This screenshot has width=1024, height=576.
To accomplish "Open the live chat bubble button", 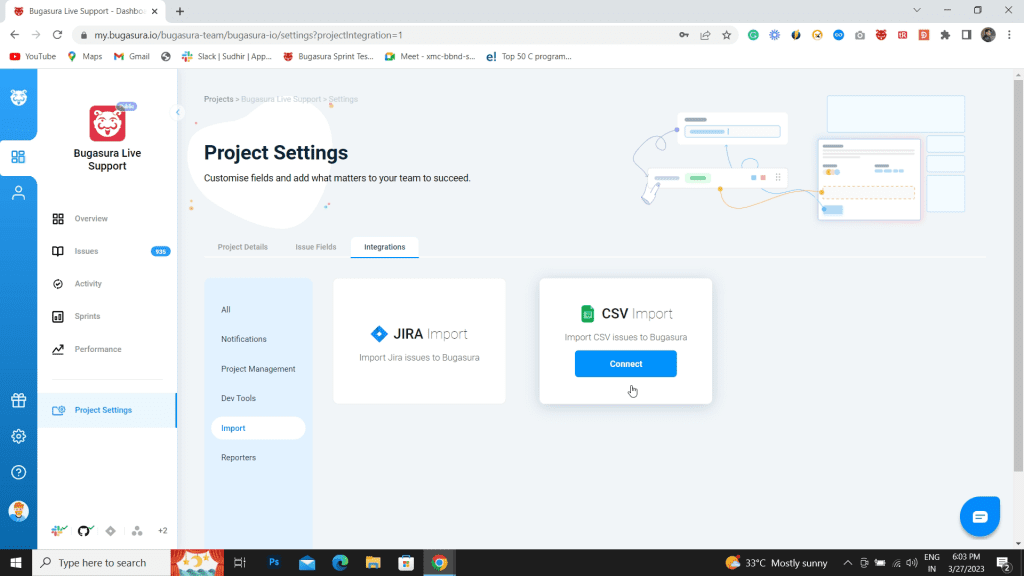I will tap(980, 517).
